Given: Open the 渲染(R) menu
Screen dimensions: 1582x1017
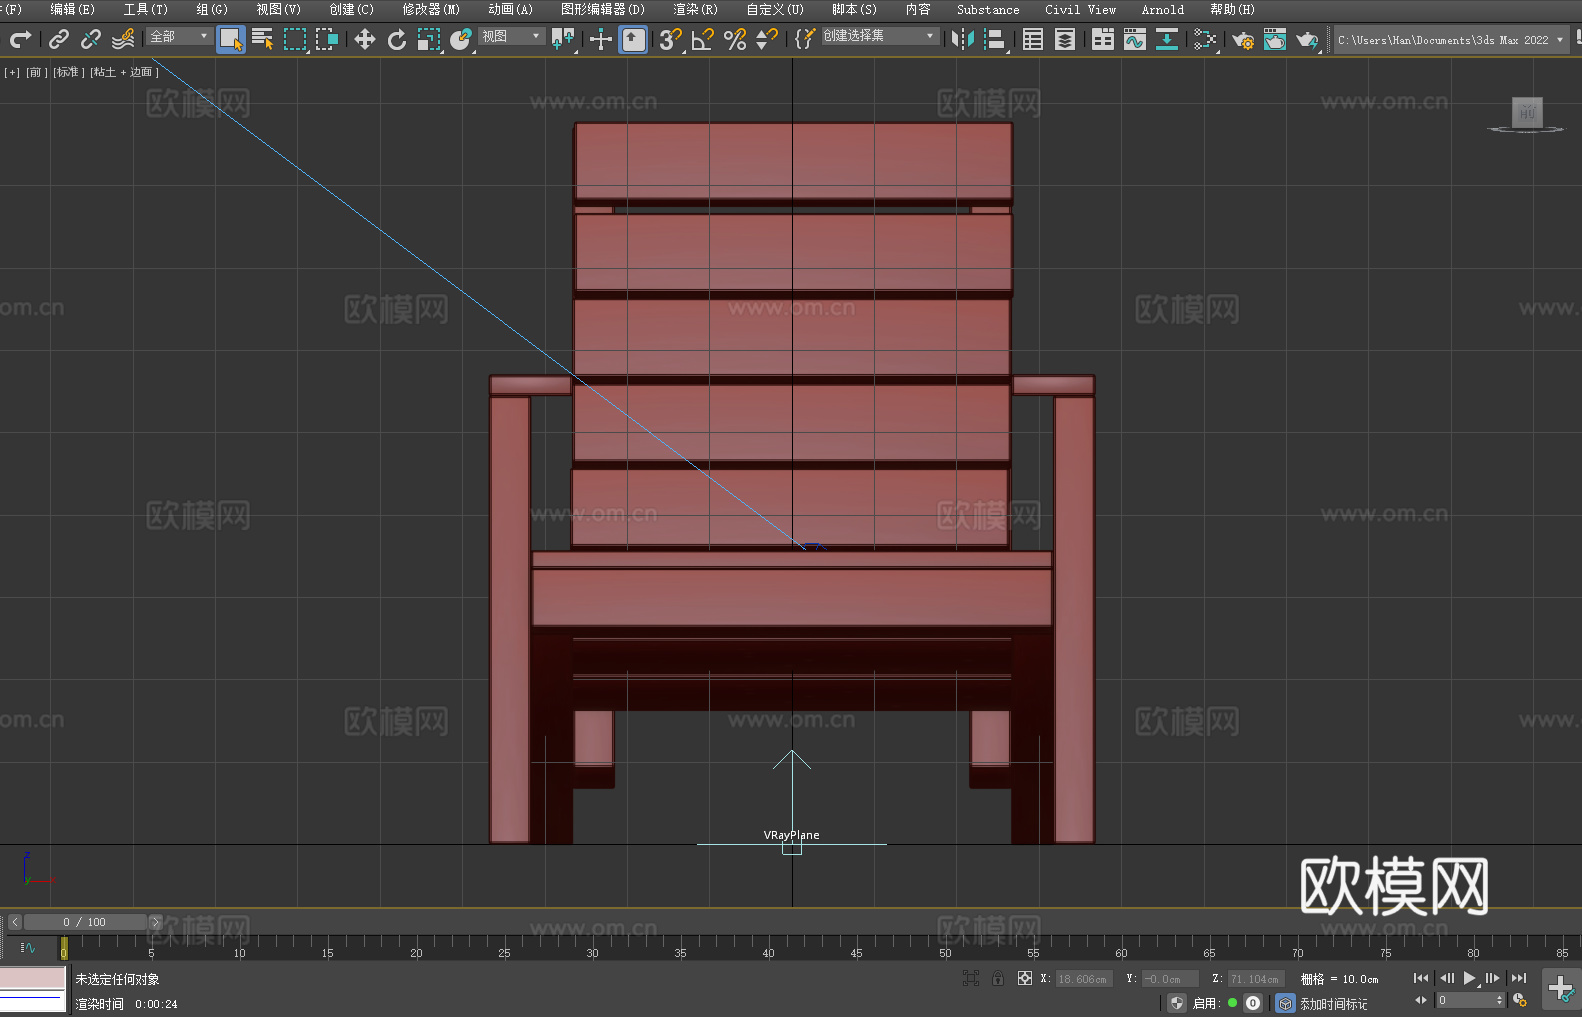Looking at the screenshot, I should point(695,9).
